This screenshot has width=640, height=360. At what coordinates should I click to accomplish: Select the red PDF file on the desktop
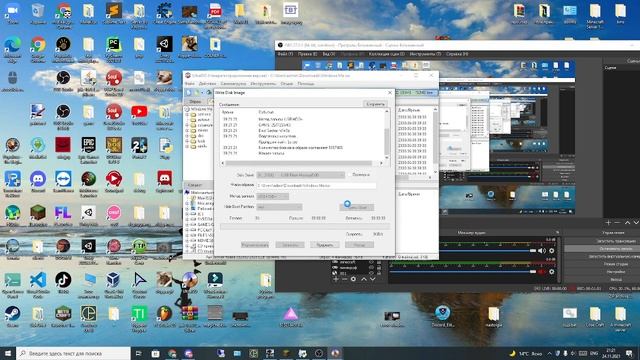click(x=215, y=10)
